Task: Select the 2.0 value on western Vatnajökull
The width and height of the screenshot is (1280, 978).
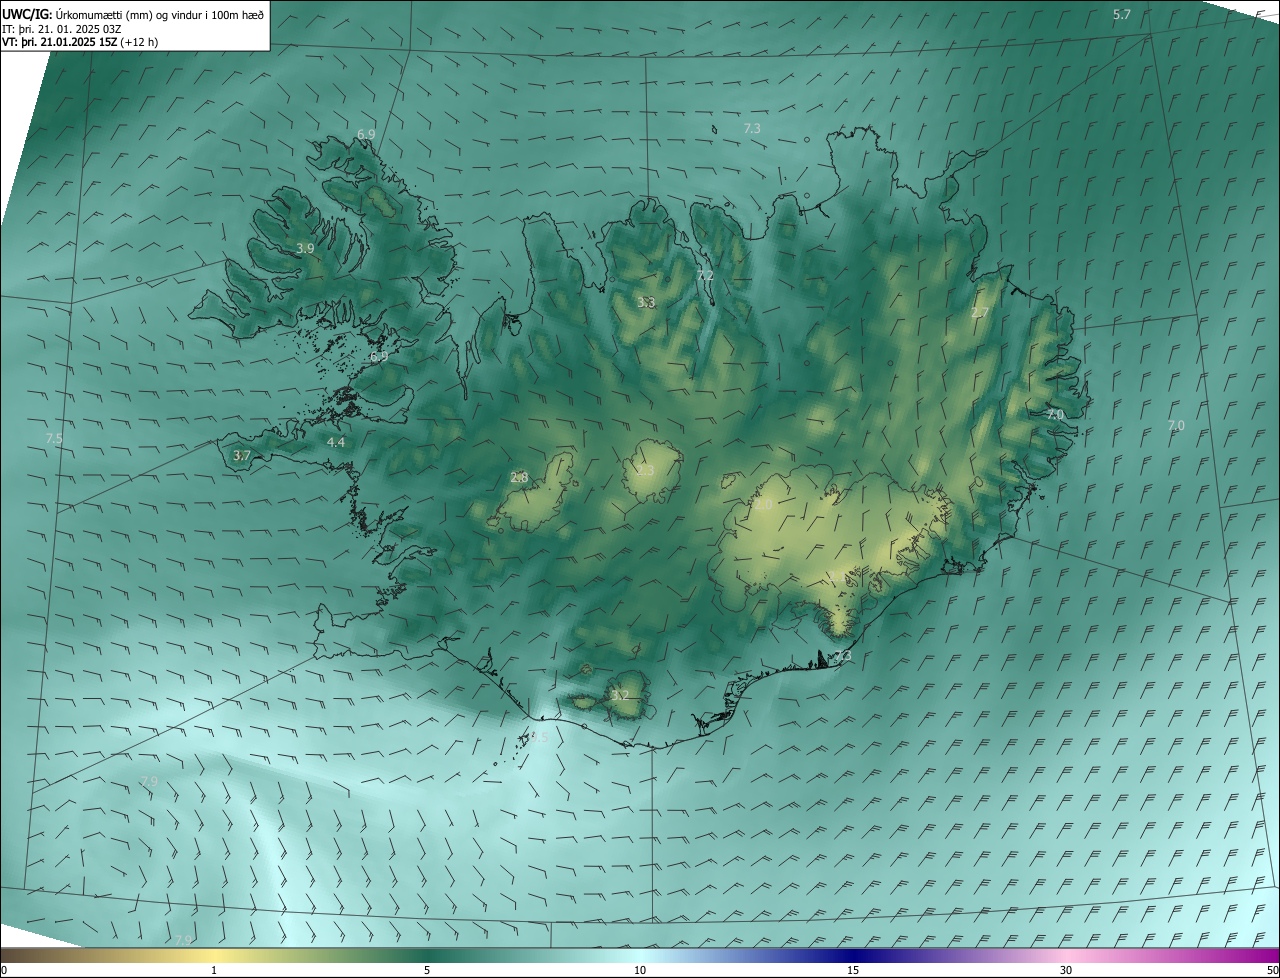Action: pyautogui.click(x=763, y=506)
